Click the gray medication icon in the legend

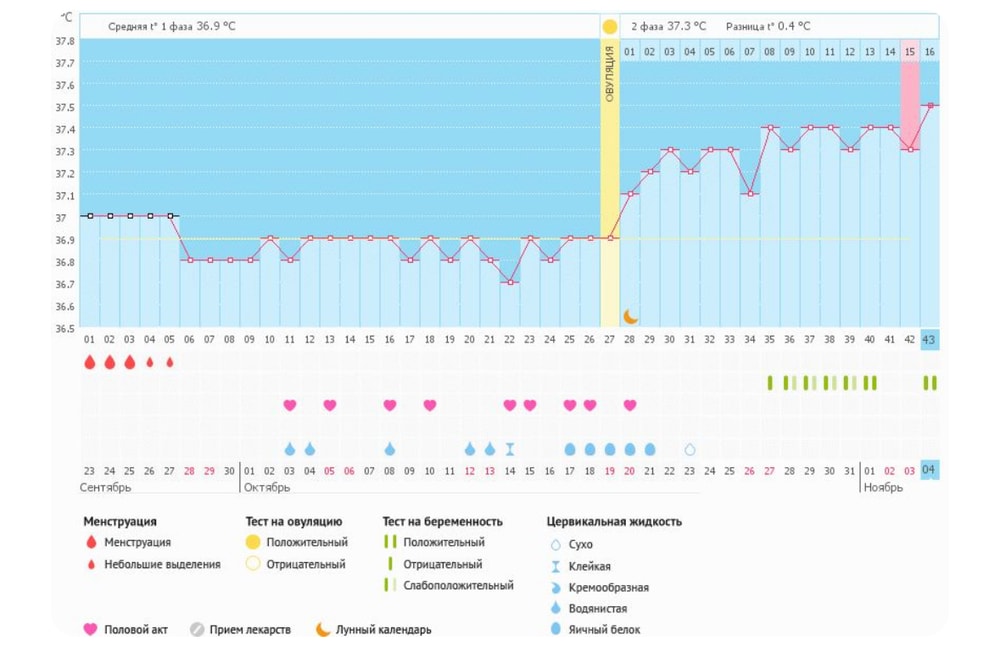197,629
